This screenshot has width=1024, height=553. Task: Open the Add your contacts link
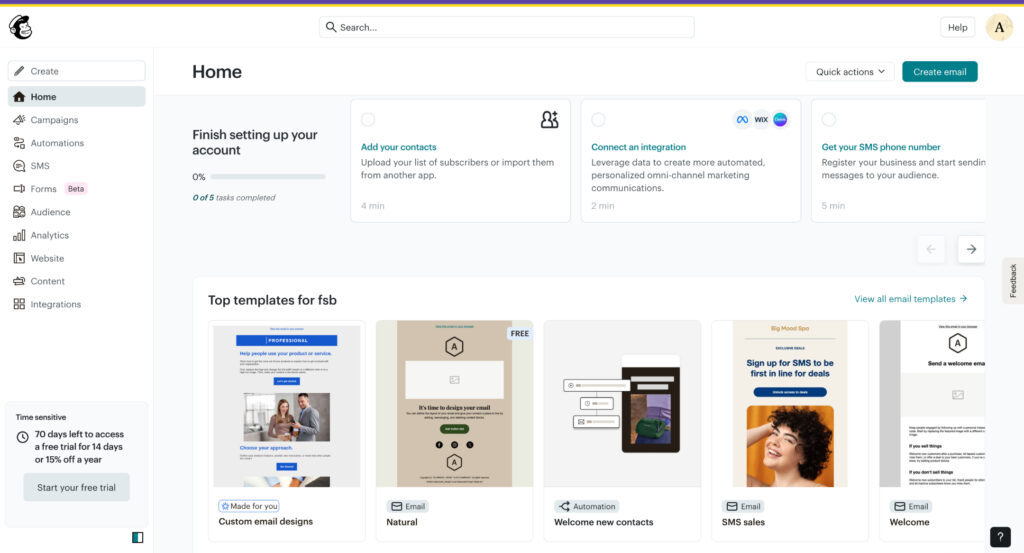point(398,147)
